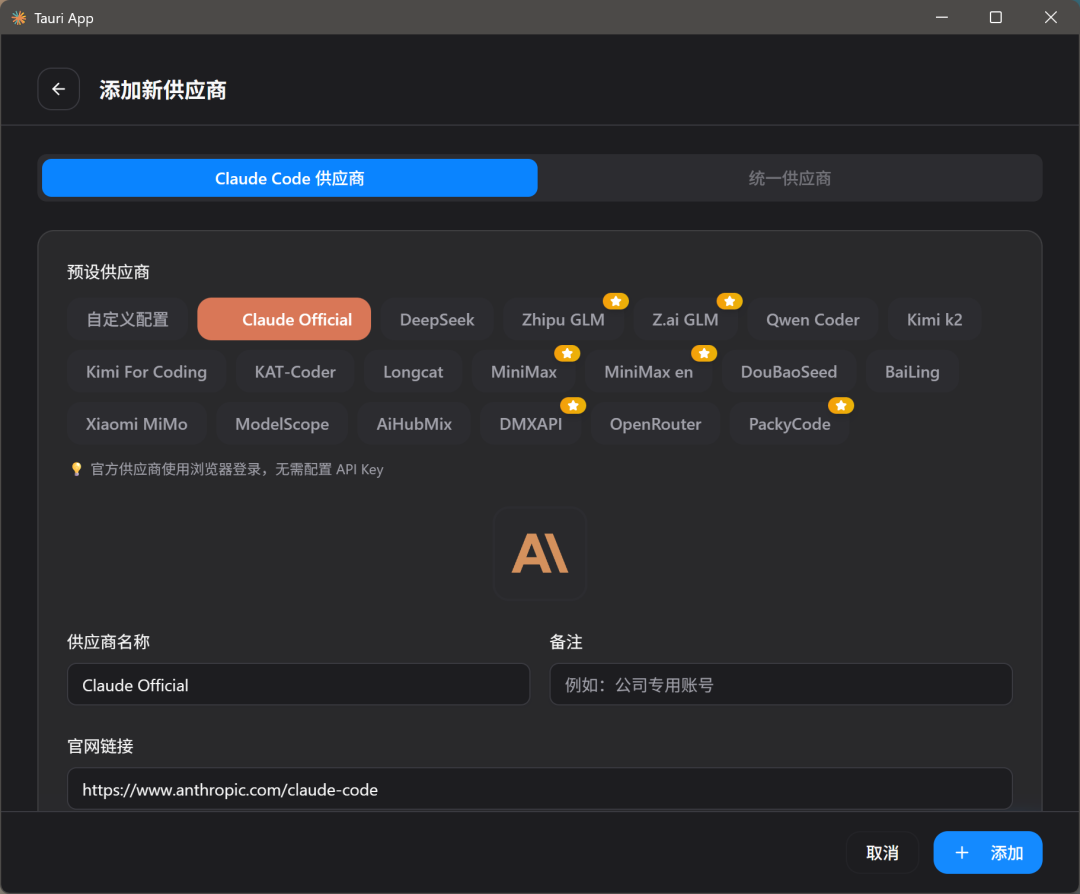Screen dimensions: 1080x894
Task: Select the 自定义配置 preset option
Action: (x=126, y=319)
